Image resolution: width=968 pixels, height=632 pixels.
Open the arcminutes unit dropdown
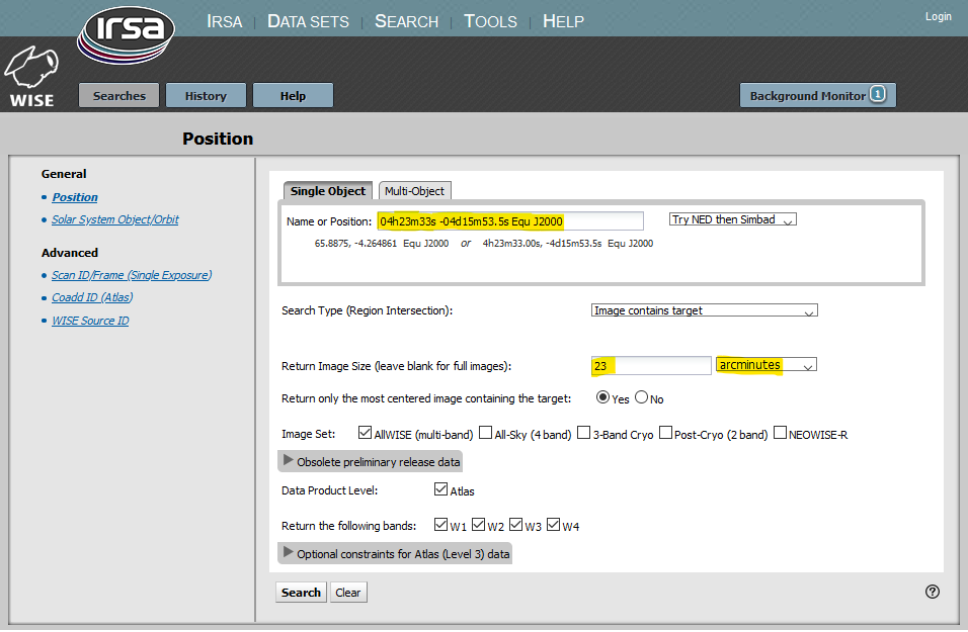tap(766, 365)
